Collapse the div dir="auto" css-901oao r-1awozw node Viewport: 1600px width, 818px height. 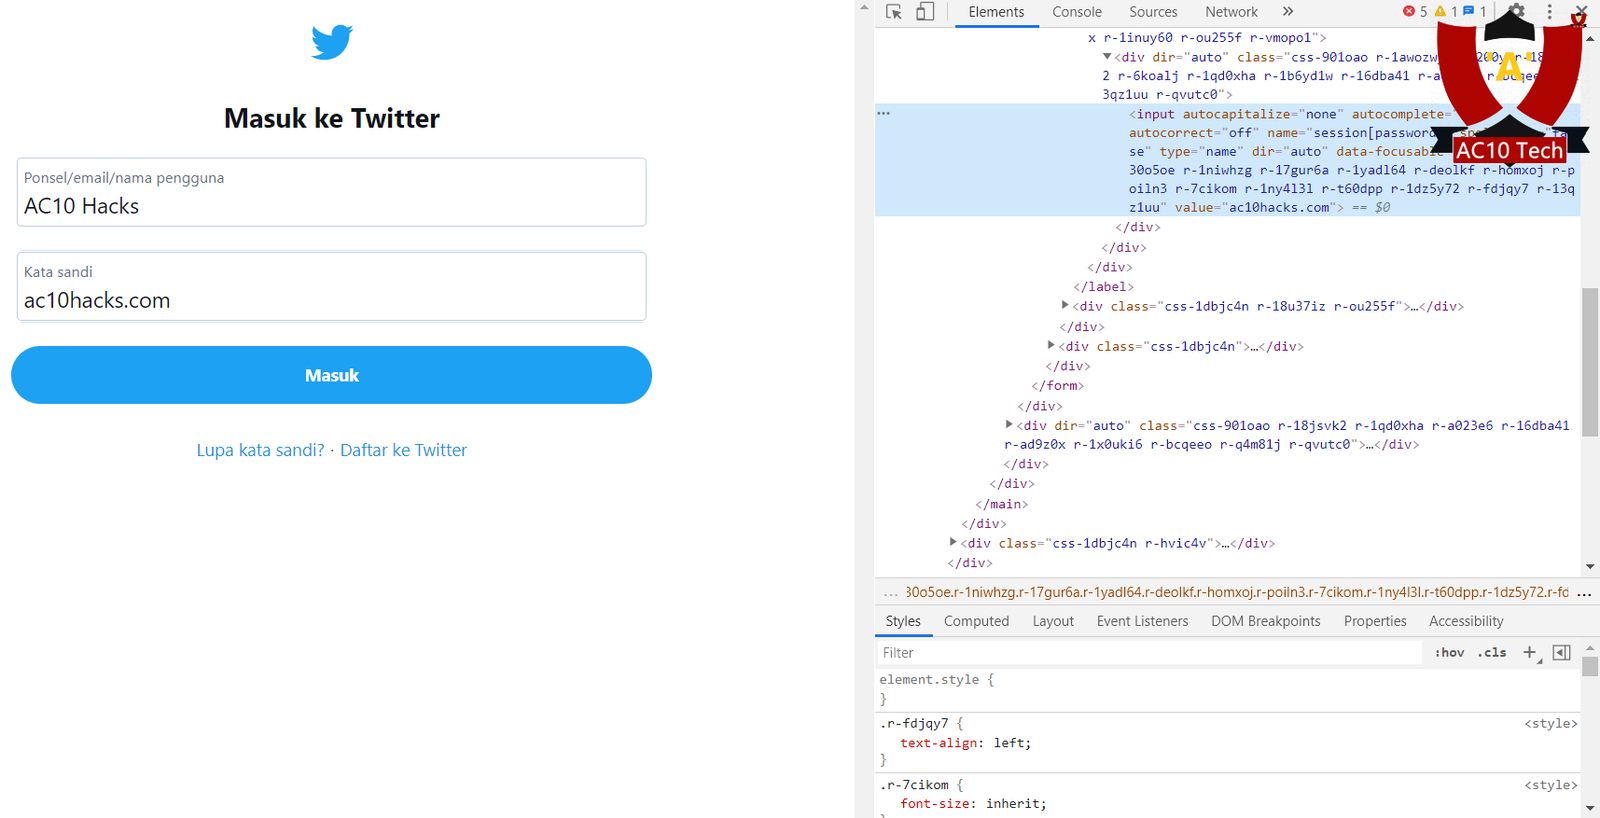click(1107, 57)
